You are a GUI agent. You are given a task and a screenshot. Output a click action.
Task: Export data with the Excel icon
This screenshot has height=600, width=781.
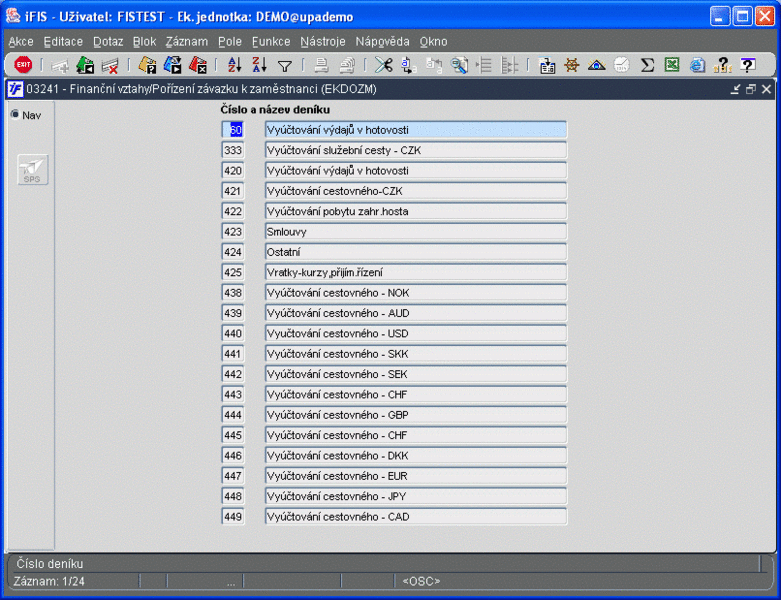click(672, 65)
